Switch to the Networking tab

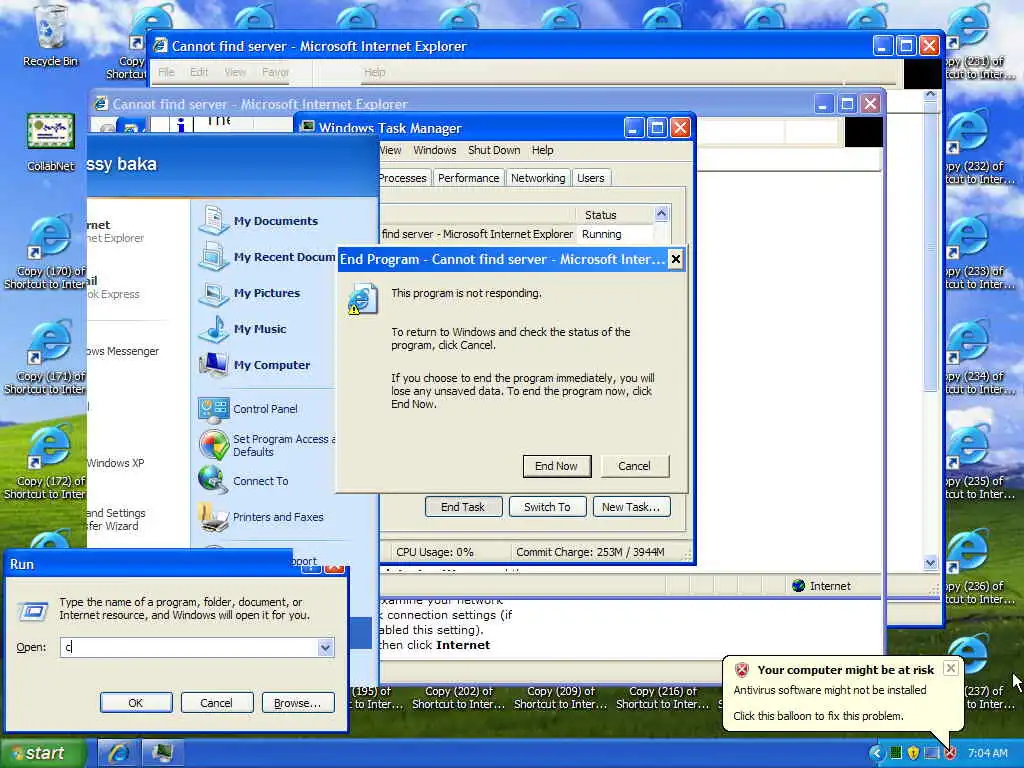[538, 178]
